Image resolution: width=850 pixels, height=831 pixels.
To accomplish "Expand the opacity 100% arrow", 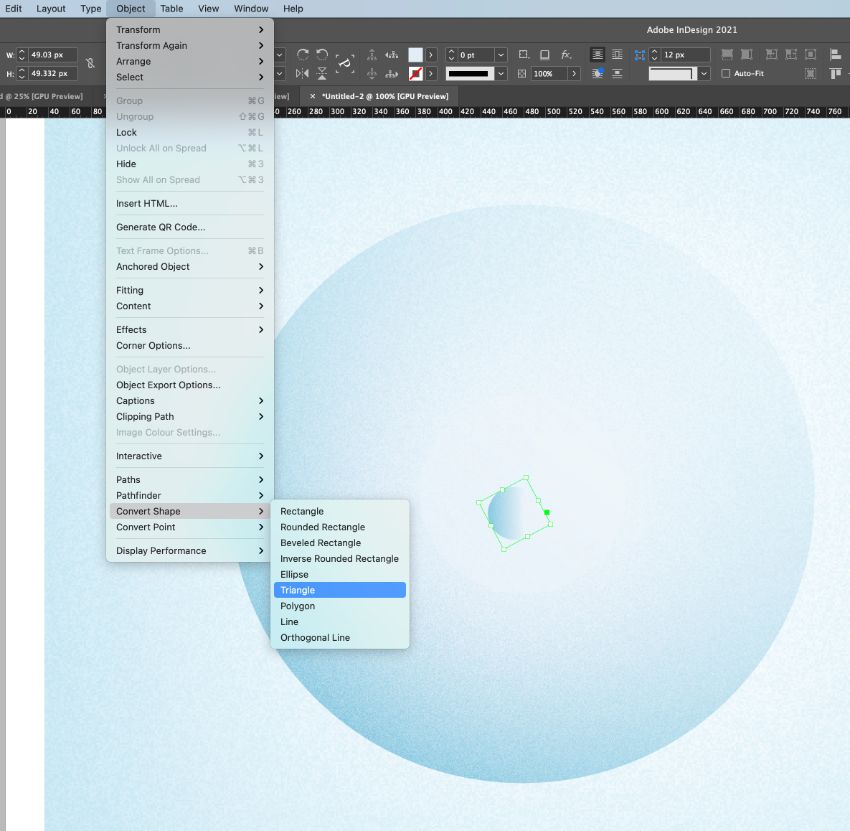I will click(574, 74).
